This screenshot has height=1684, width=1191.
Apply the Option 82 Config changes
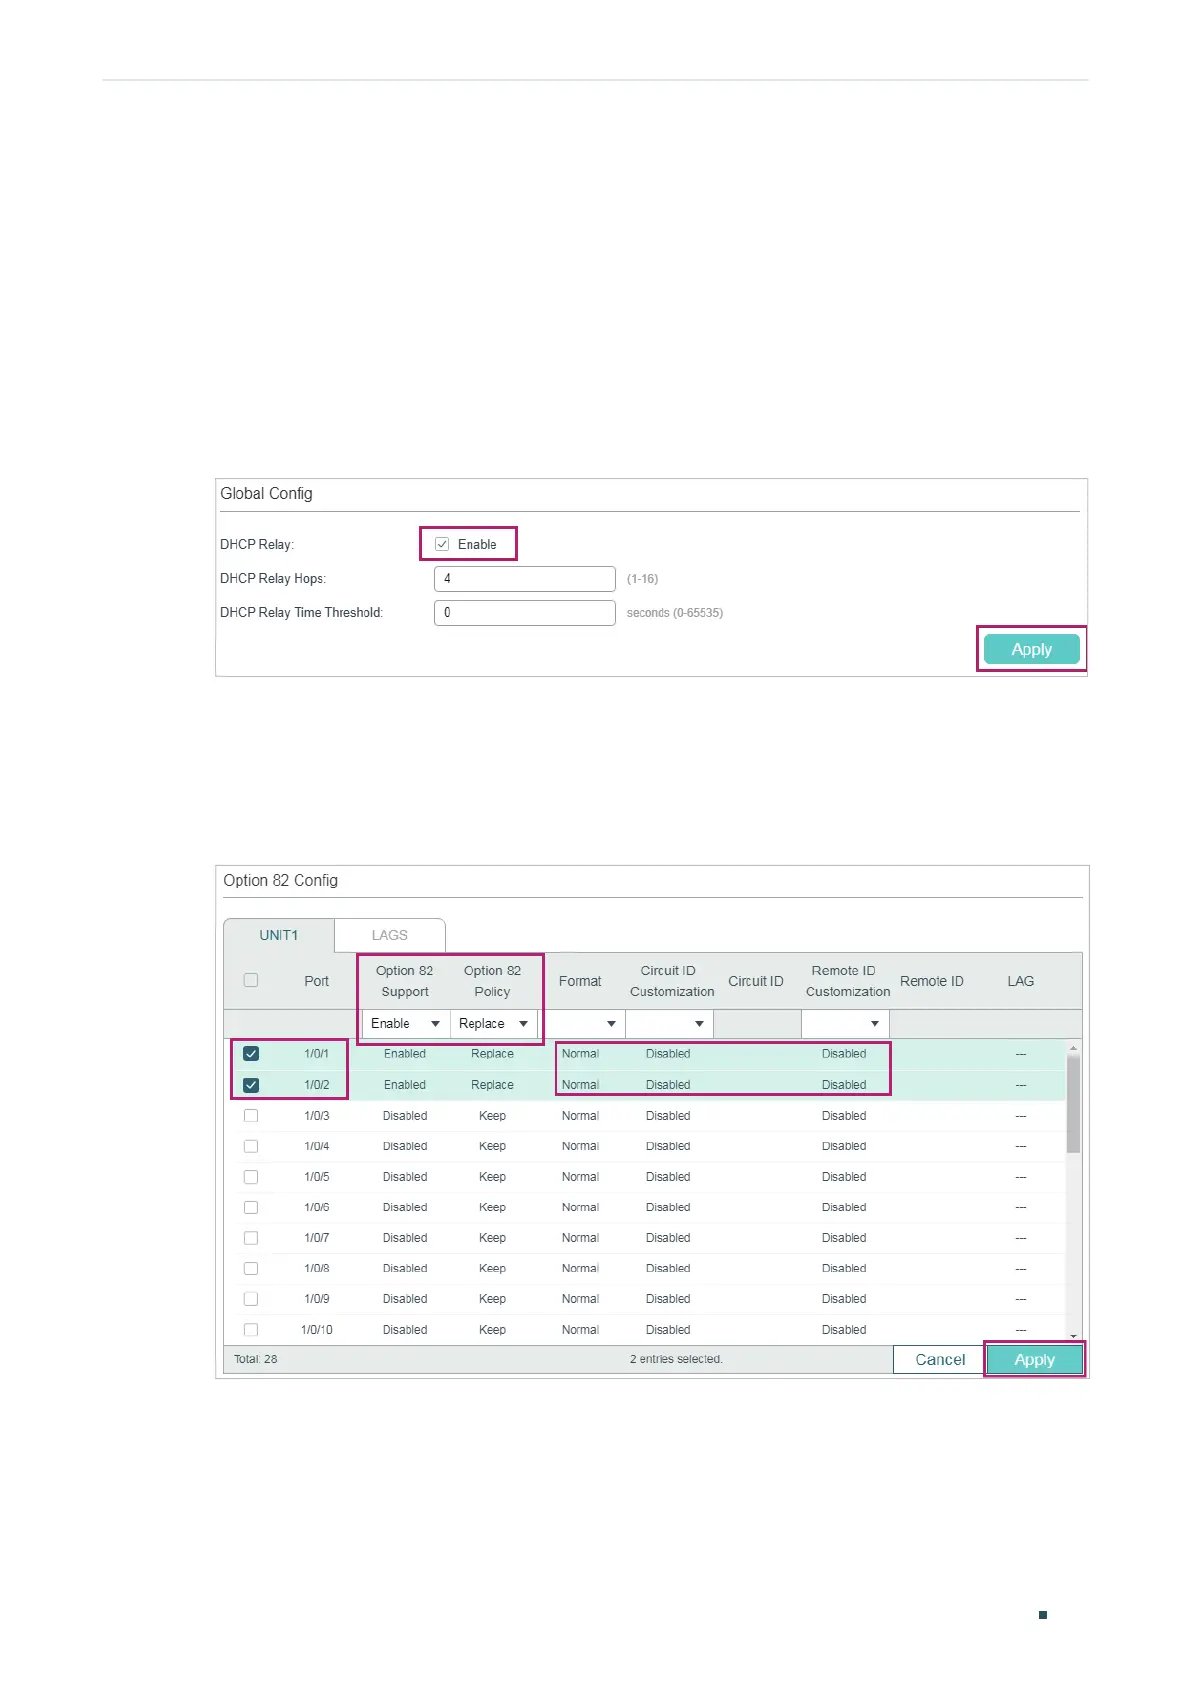point(1034,1360)
